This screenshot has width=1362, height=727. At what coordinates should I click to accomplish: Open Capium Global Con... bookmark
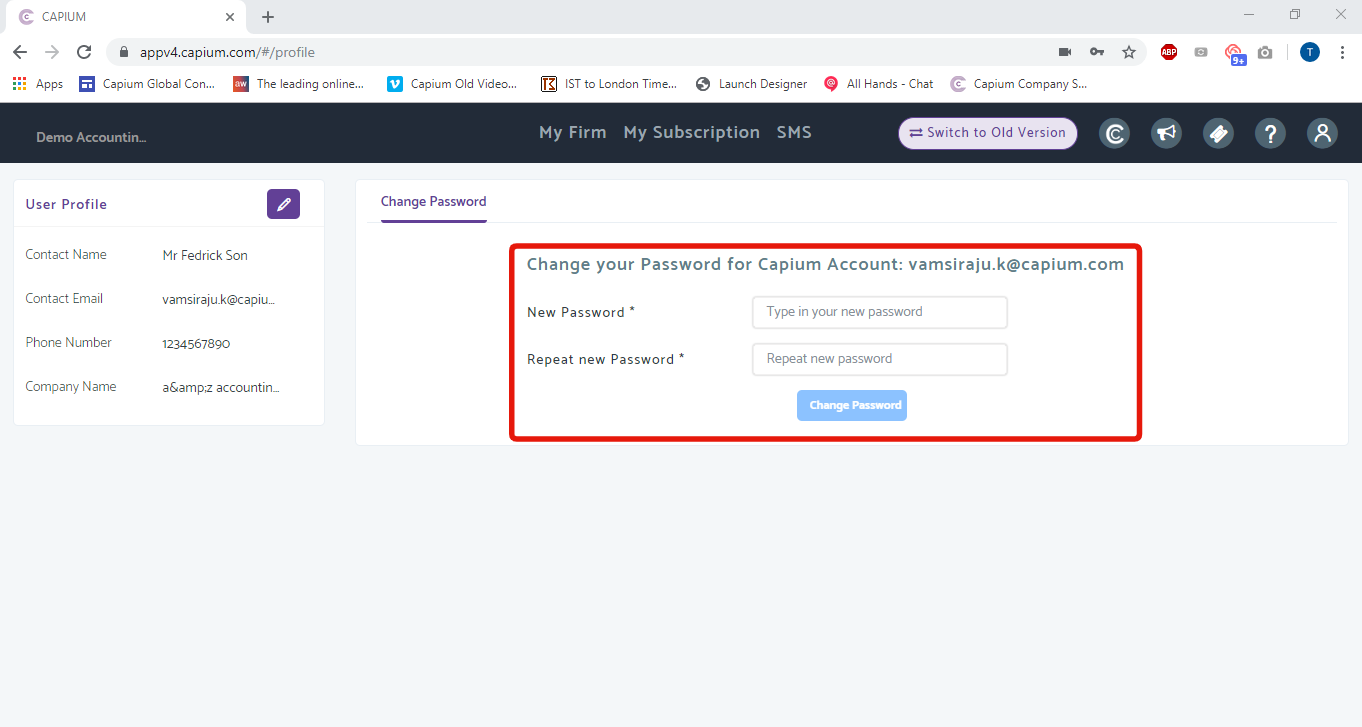pos(147,84)
